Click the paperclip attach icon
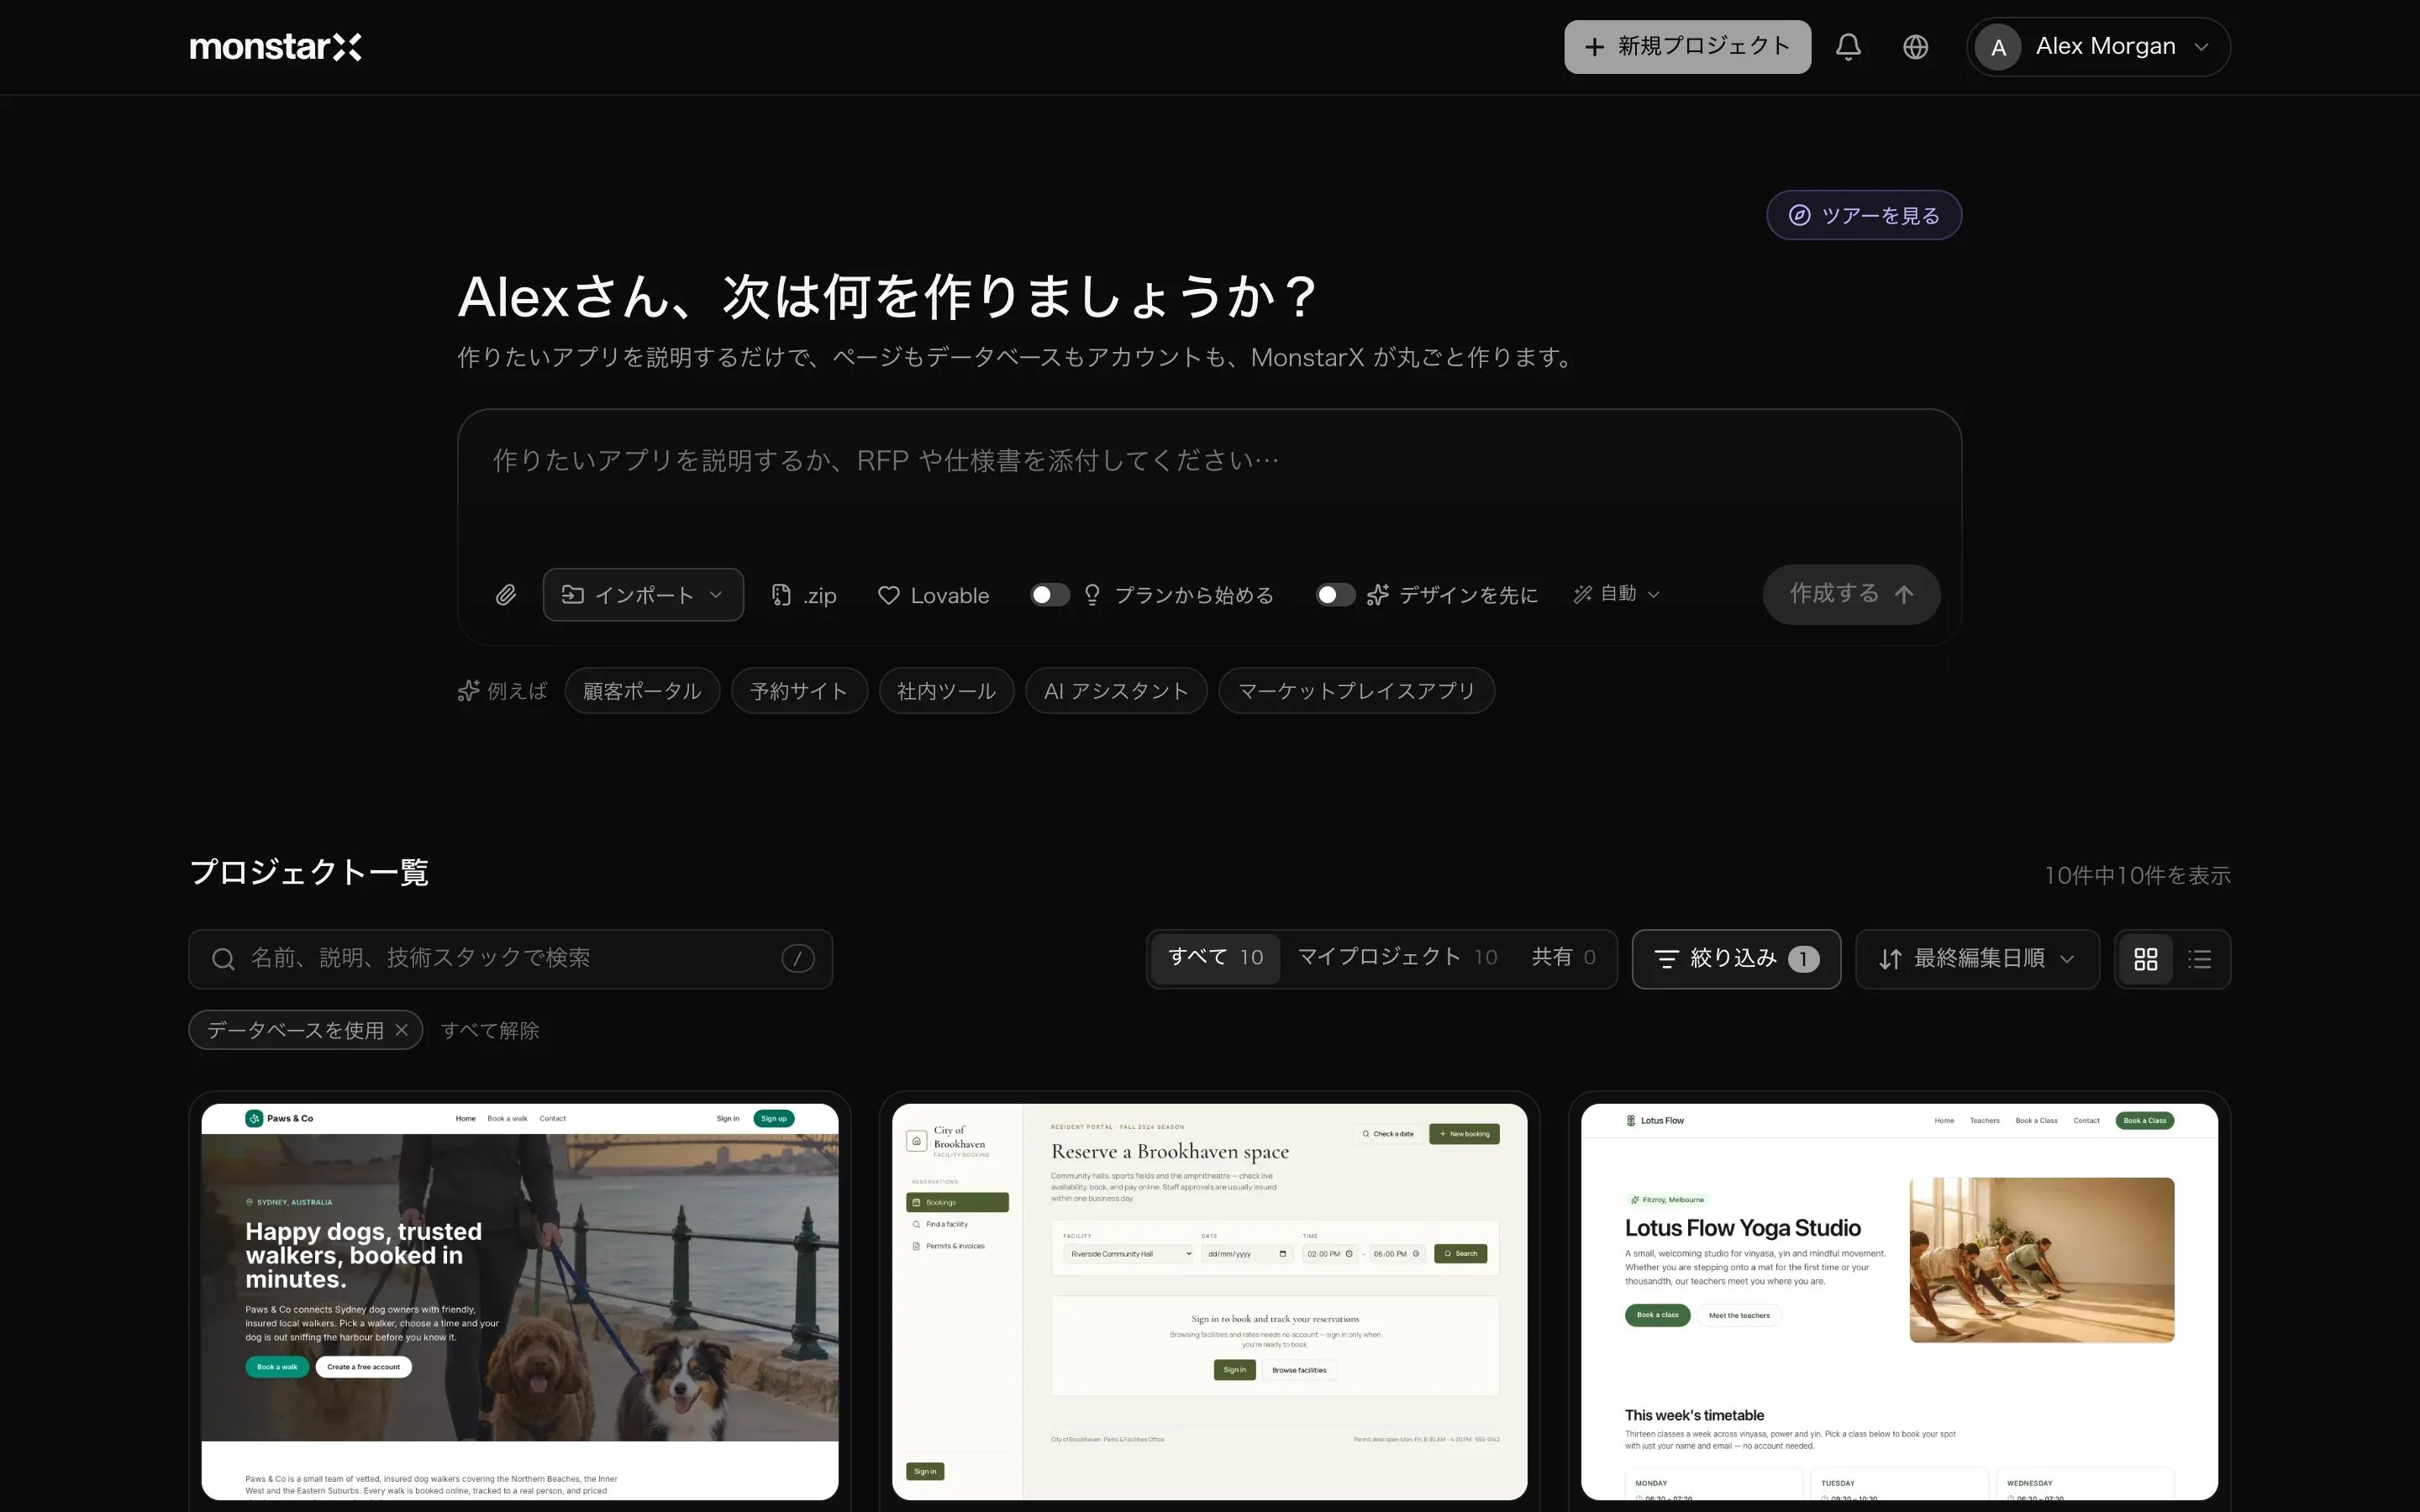This screenshot has height=1512, width=2420. coord(506,595)
